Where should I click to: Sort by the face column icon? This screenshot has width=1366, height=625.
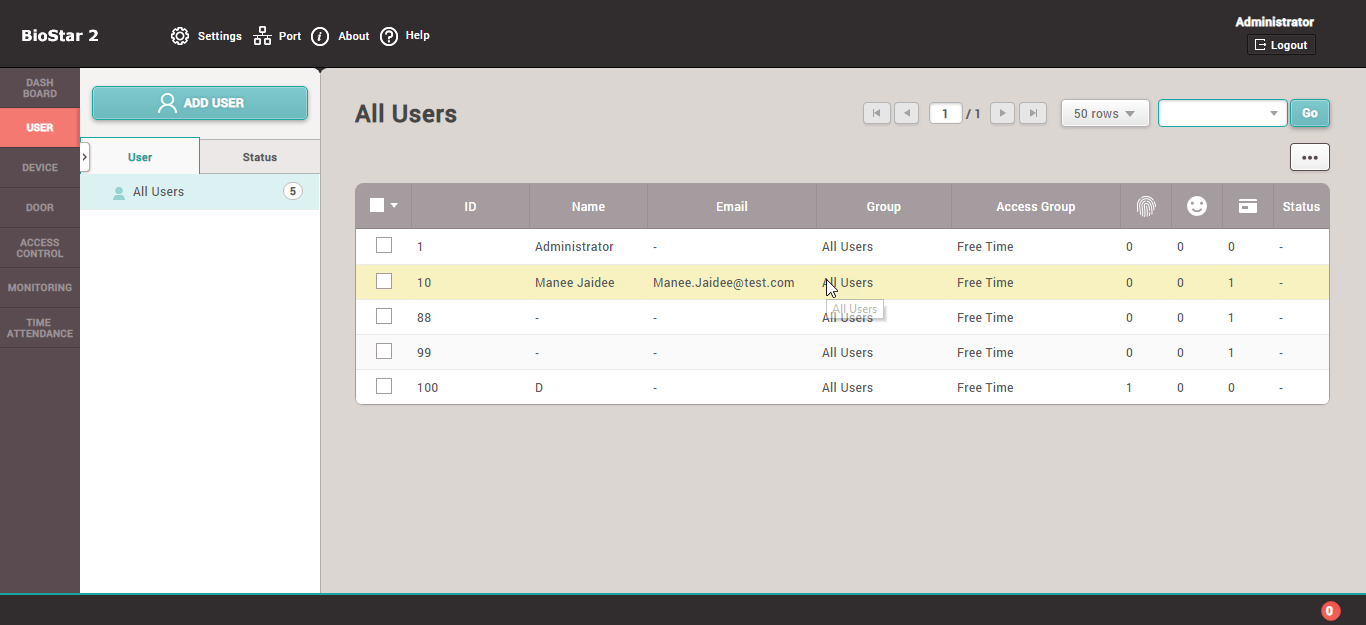pos(1196,206)
